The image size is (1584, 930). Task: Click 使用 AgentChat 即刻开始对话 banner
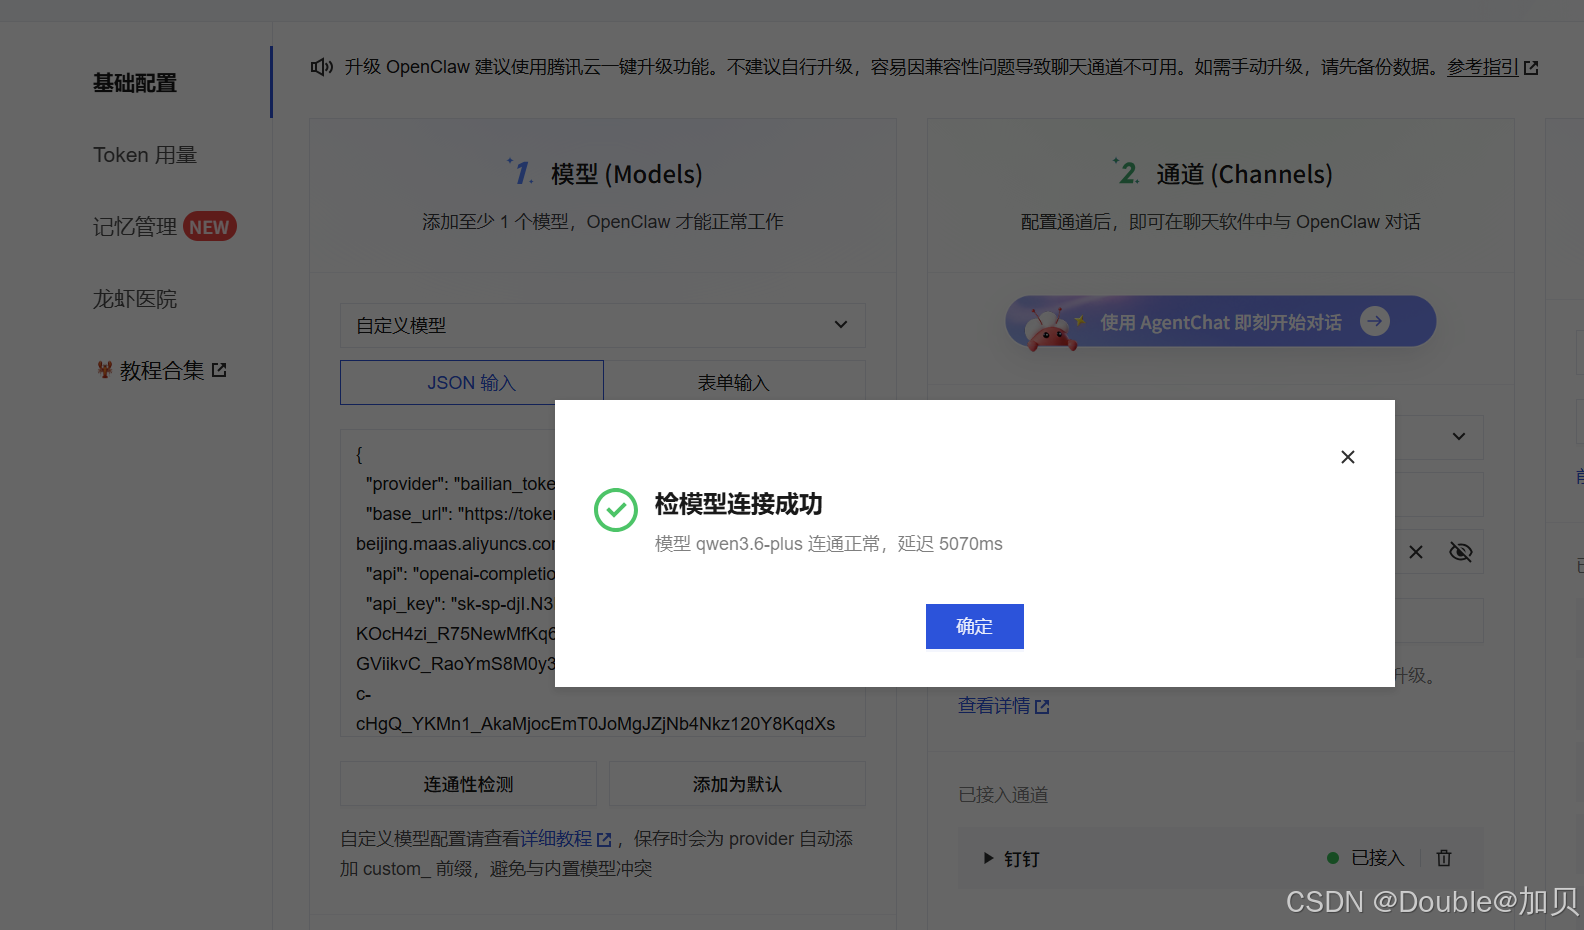pyautogui.click(x=1221, y=321)
